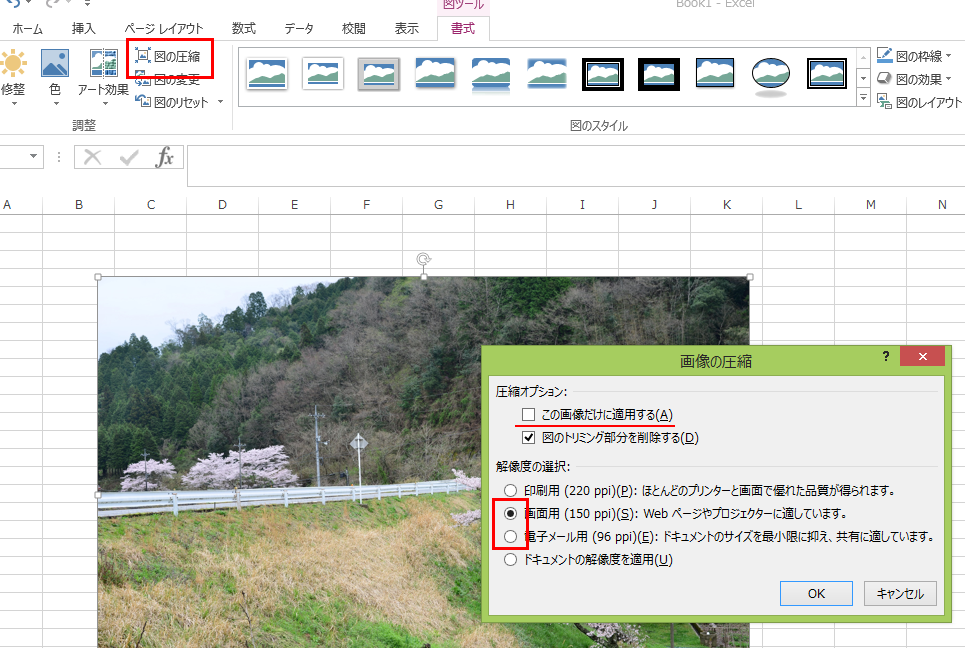The image size is (965, 648).
Task: Select 印刷用 (220 ppi) radio option
Action: point(510,490)
